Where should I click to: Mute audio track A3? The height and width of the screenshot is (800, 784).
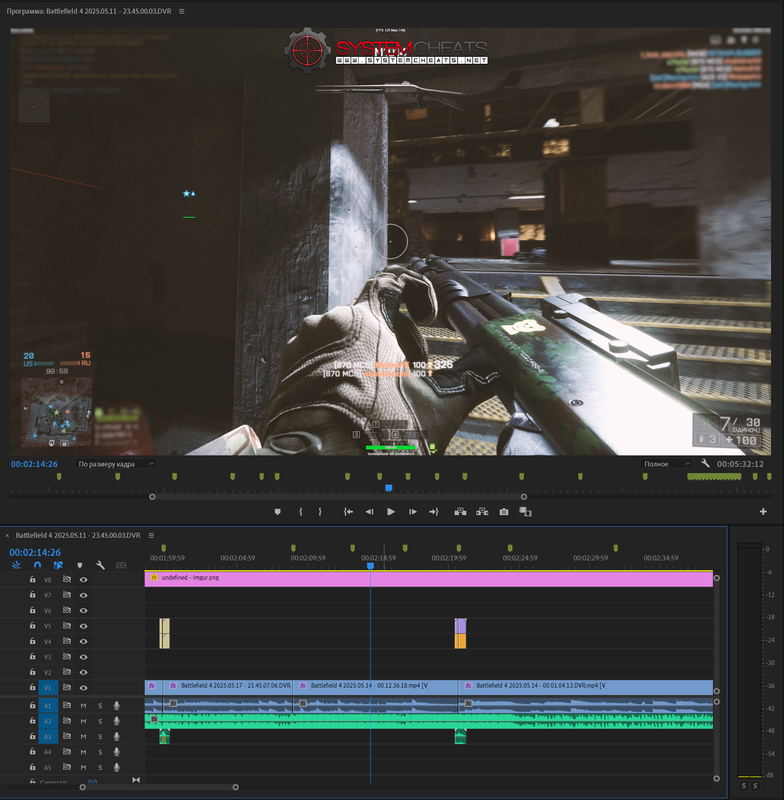84,737
